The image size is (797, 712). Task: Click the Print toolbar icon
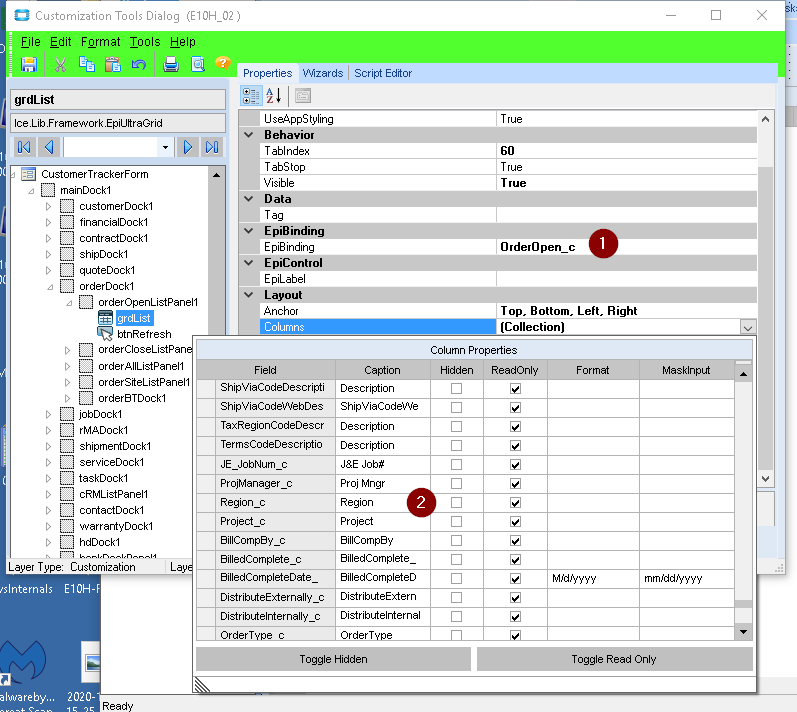[x=171, y=64]
